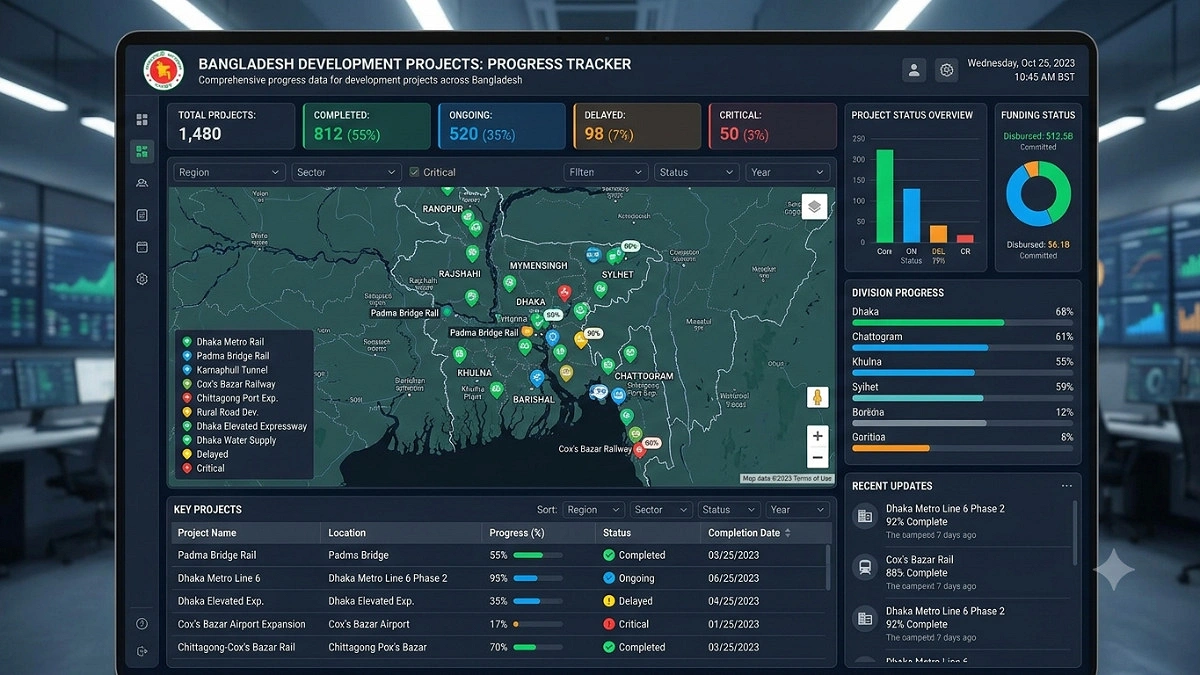
Task: Click the Terms of Use map link
Action: click(811, 479)
